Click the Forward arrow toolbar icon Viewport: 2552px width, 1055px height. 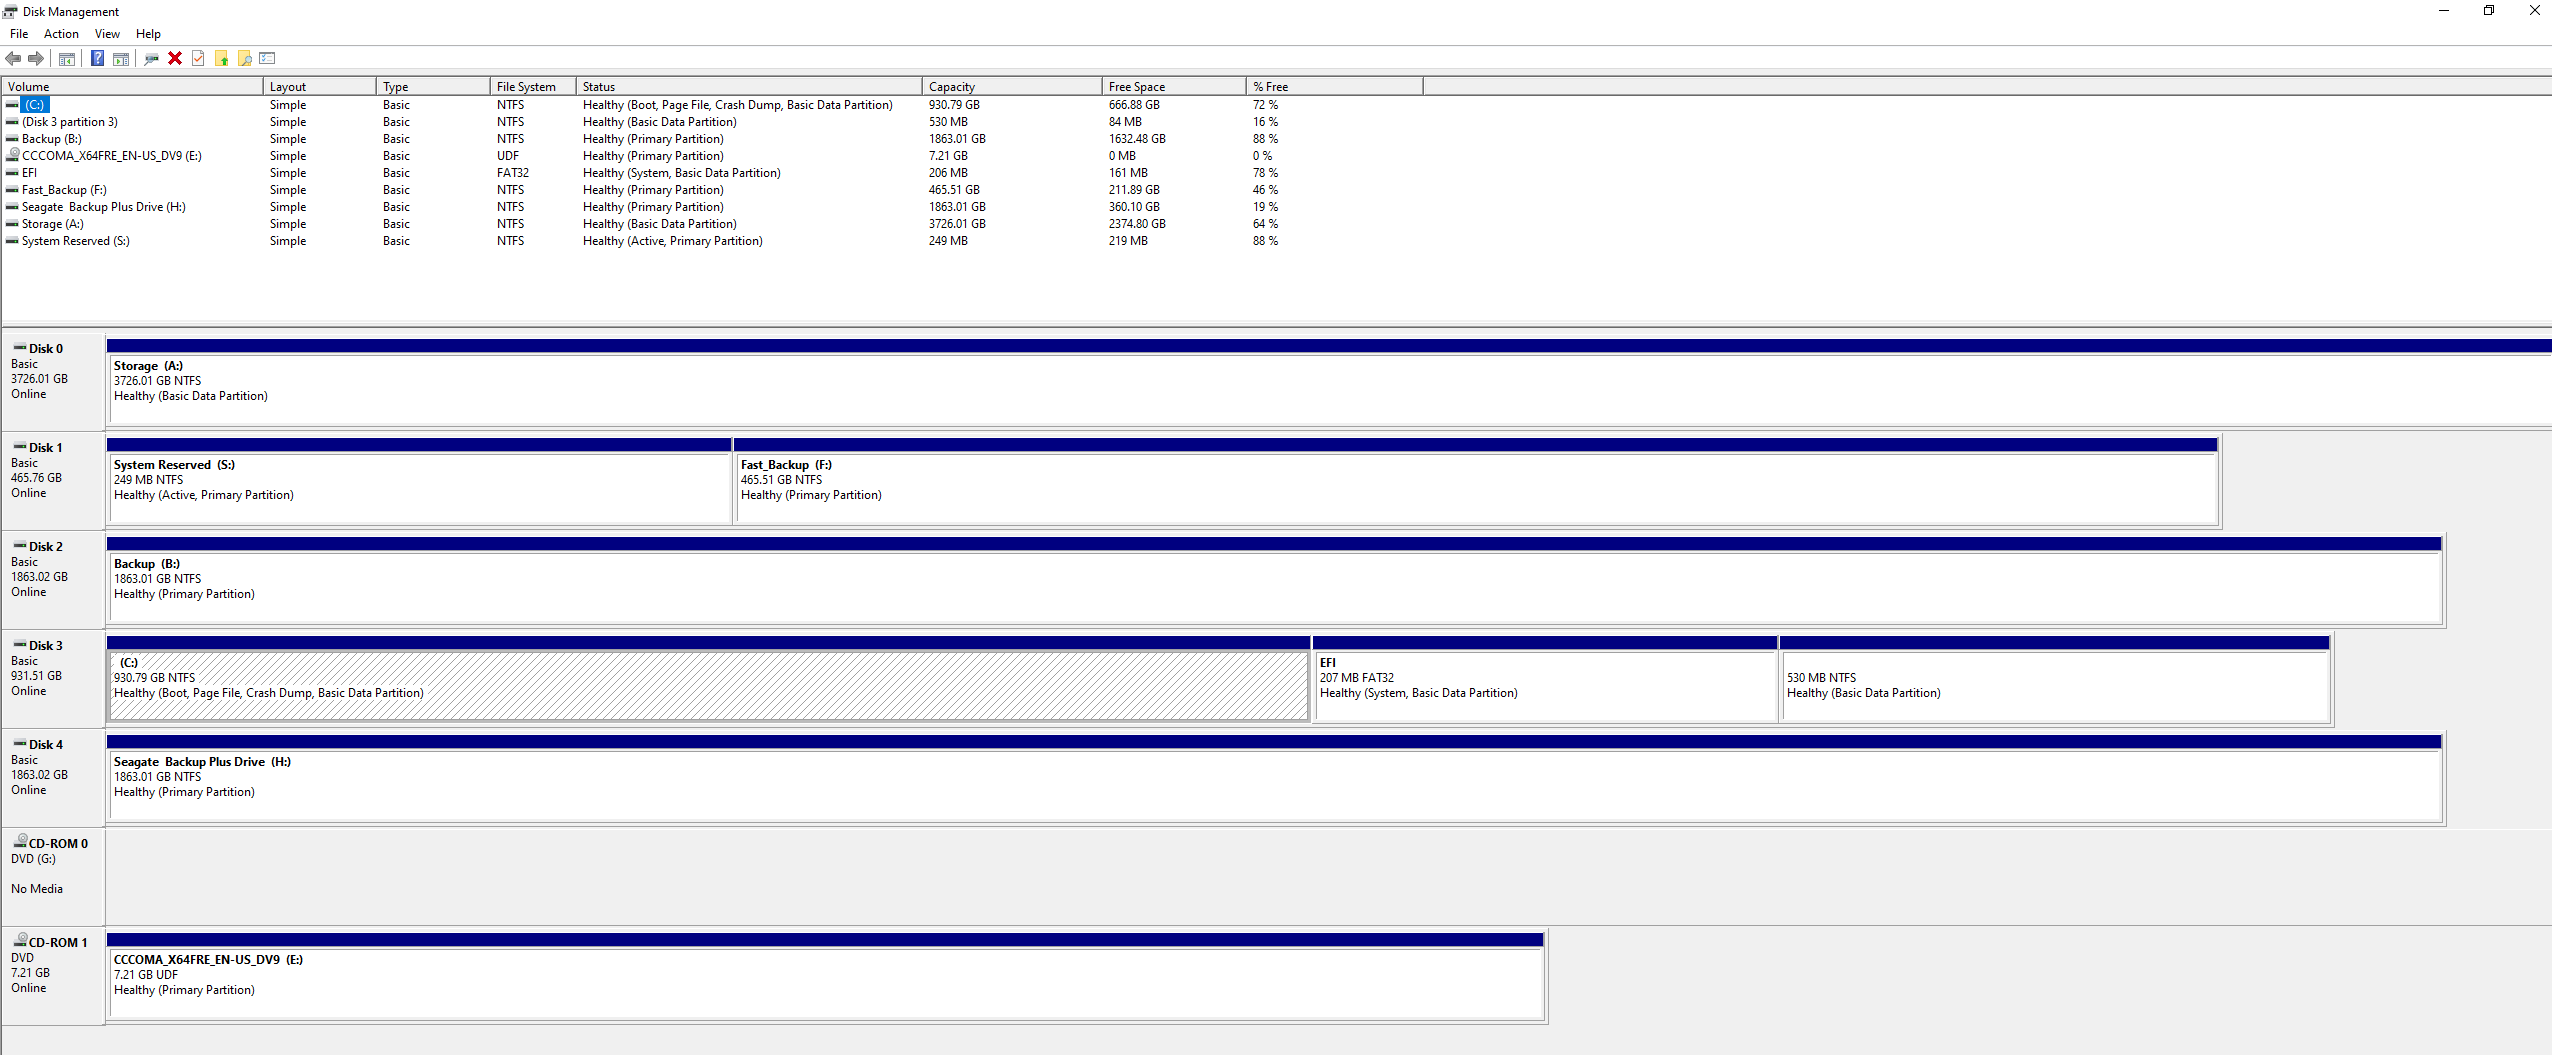coord(36,58)
